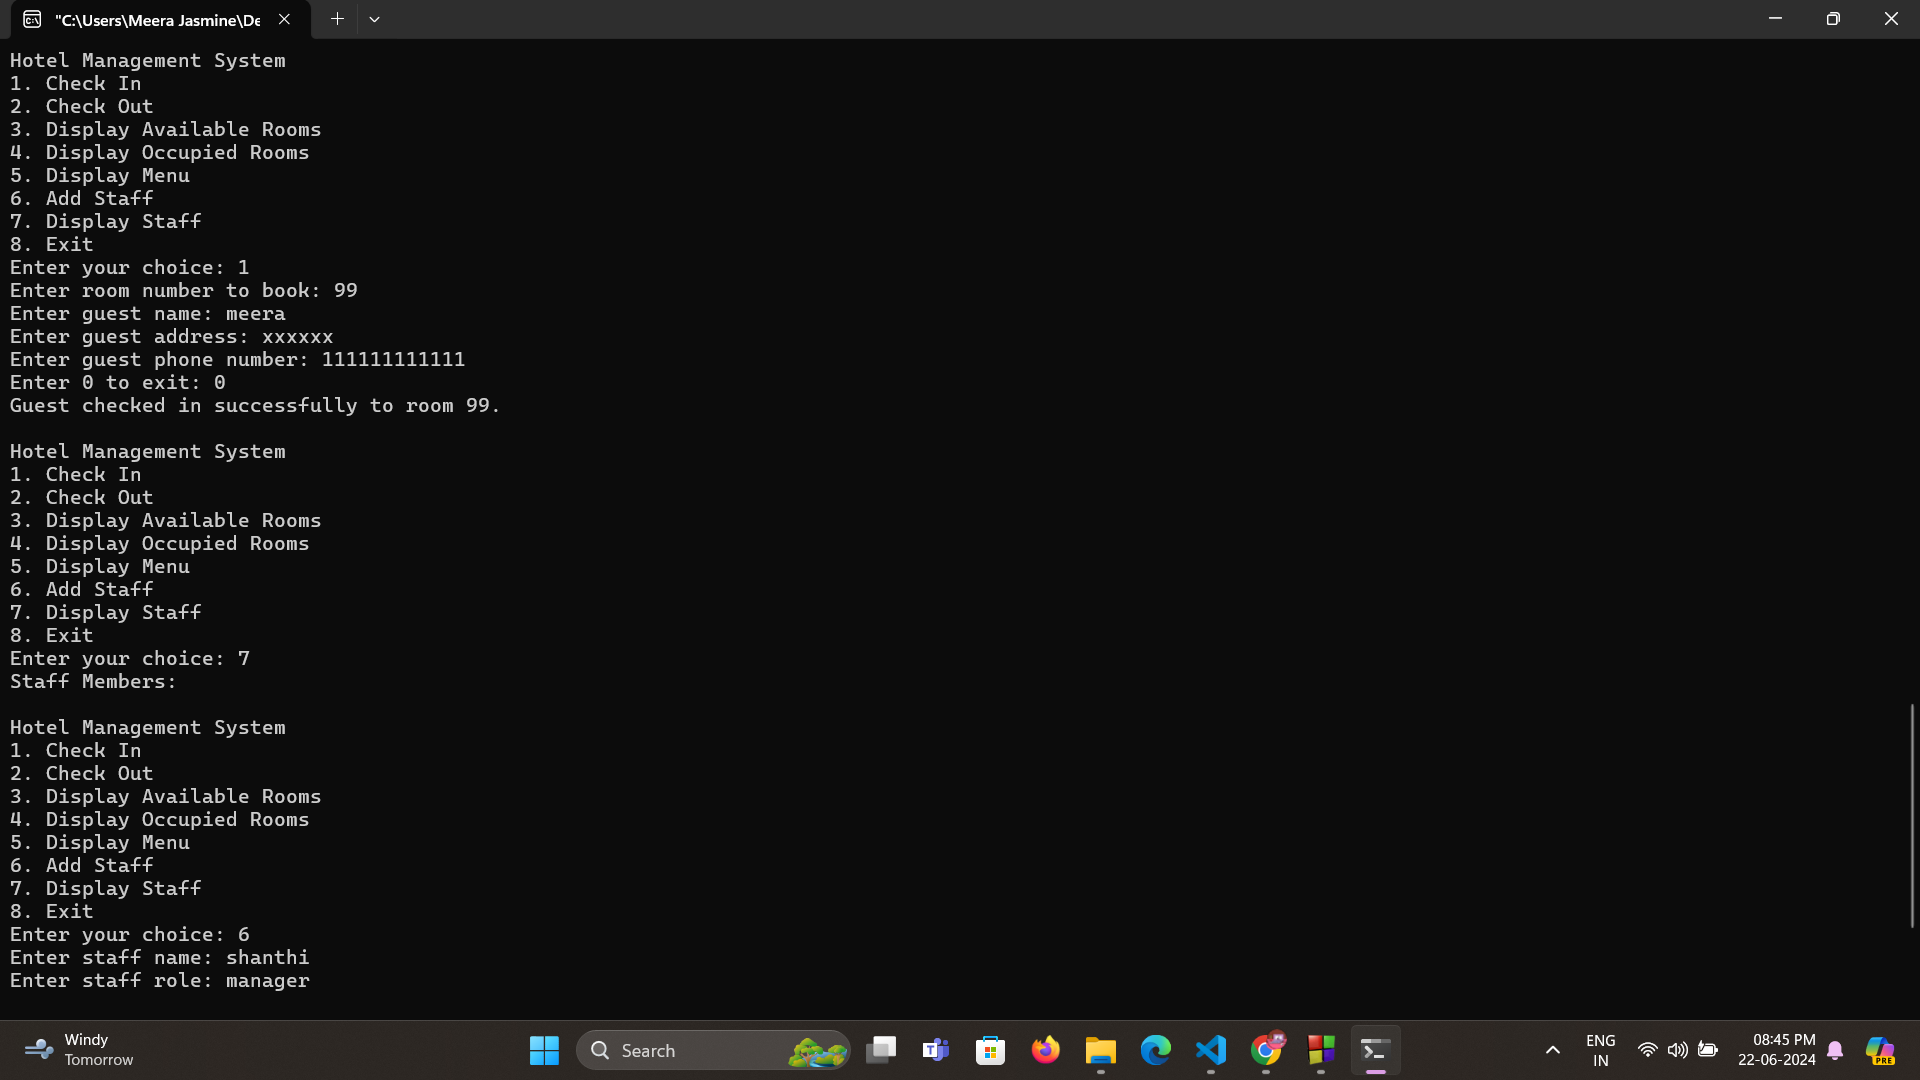The width and height of the screenshot is (1920, 1080).
Task: Open Microsoft Edge from taskbar
Action: (x=1156, y=1050)
